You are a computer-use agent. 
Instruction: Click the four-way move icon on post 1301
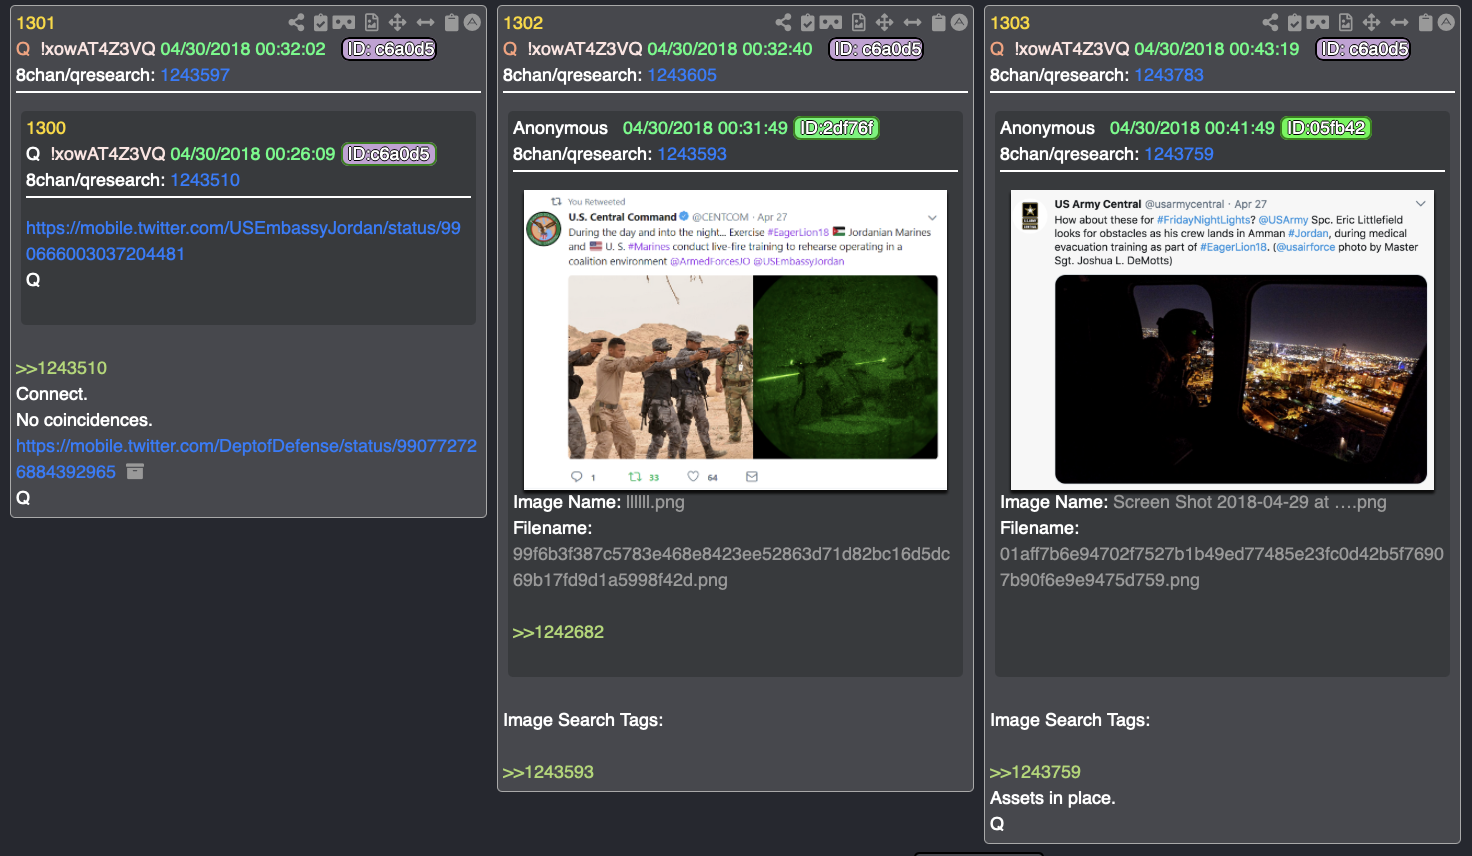[398, 22]
